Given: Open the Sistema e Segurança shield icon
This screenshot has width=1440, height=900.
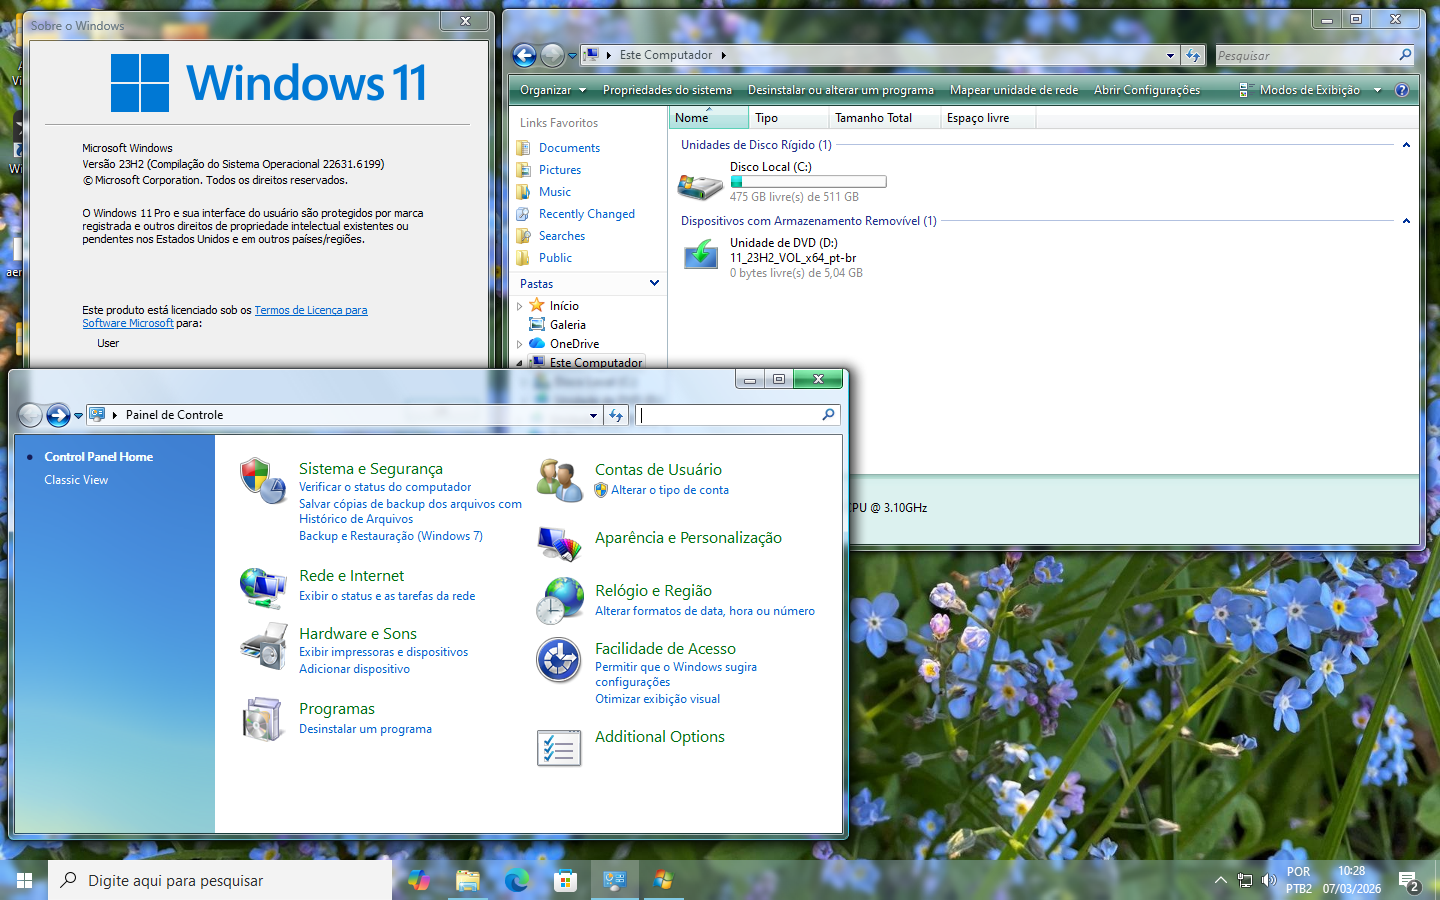Looking at the screenshot, I should (x=263, y=480).
